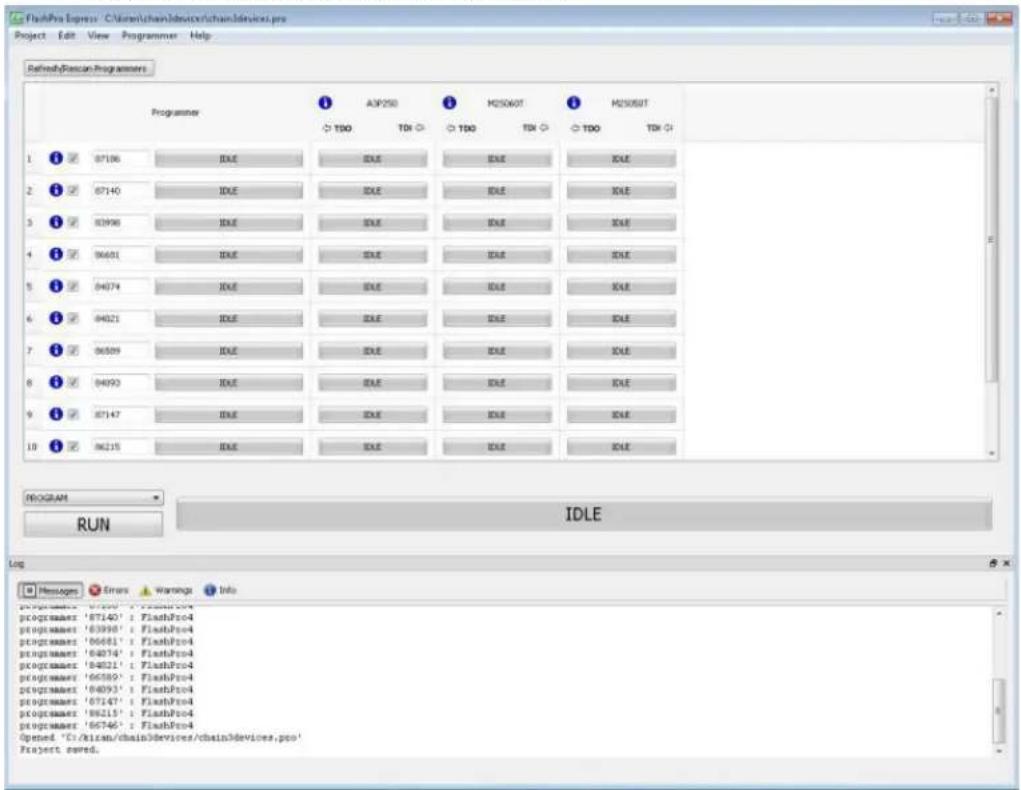Open info for programmer row 6
Image resolution: width=1021 pixels, height=790 pixels.
click(56, 317)
